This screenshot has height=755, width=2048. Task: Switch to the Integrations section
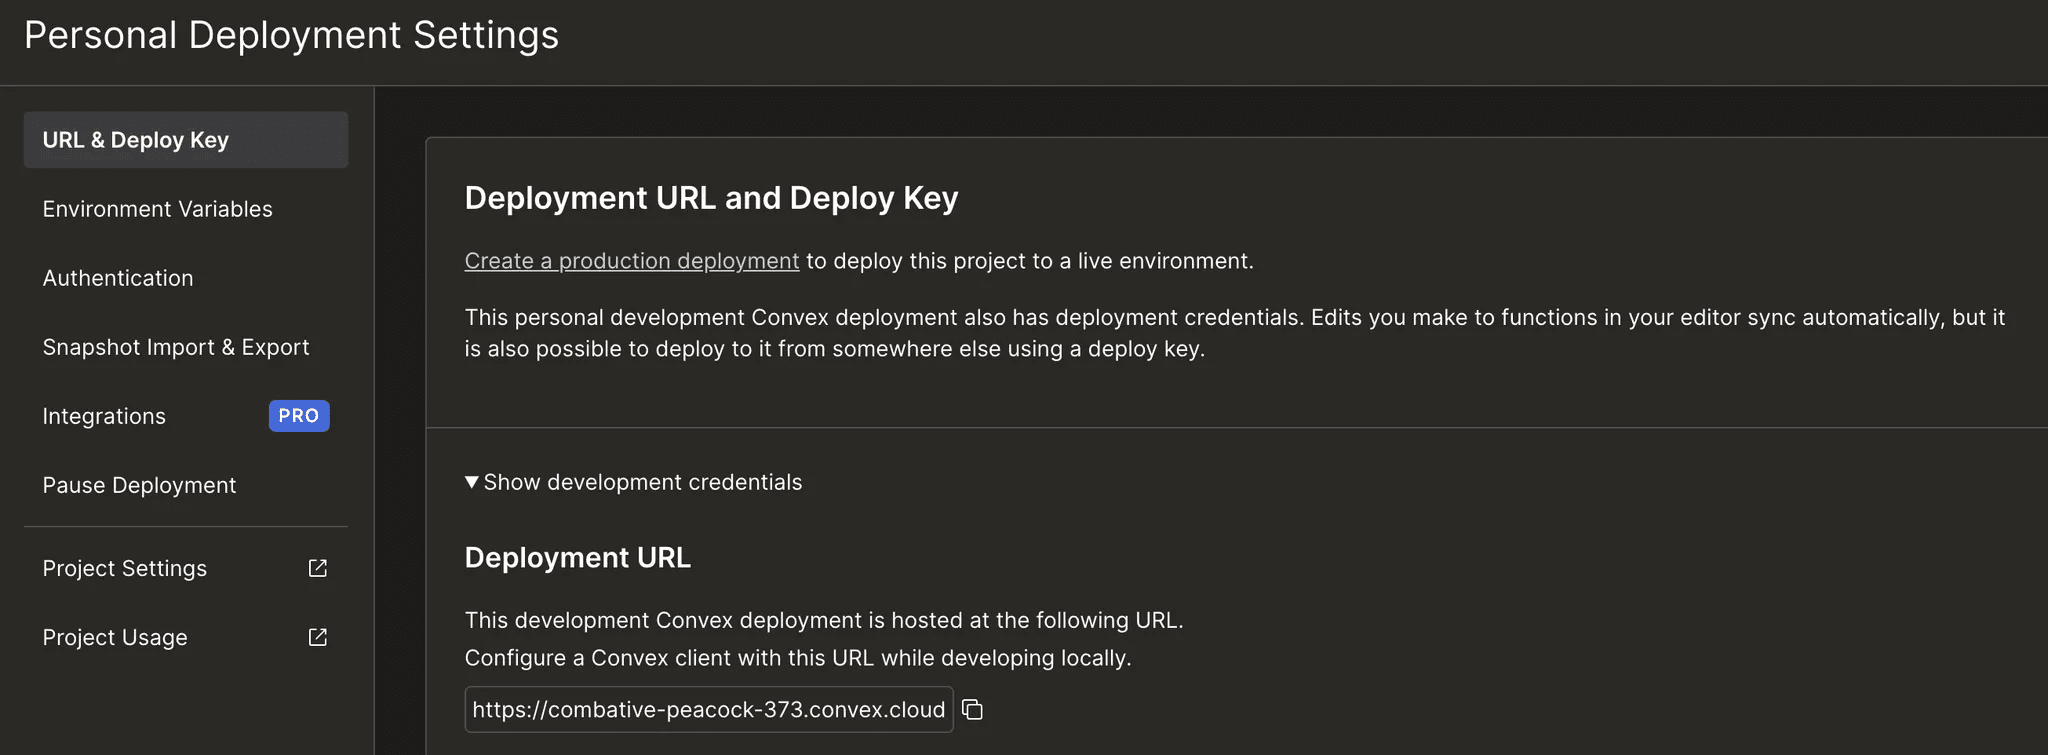click(x=104, y=416)
